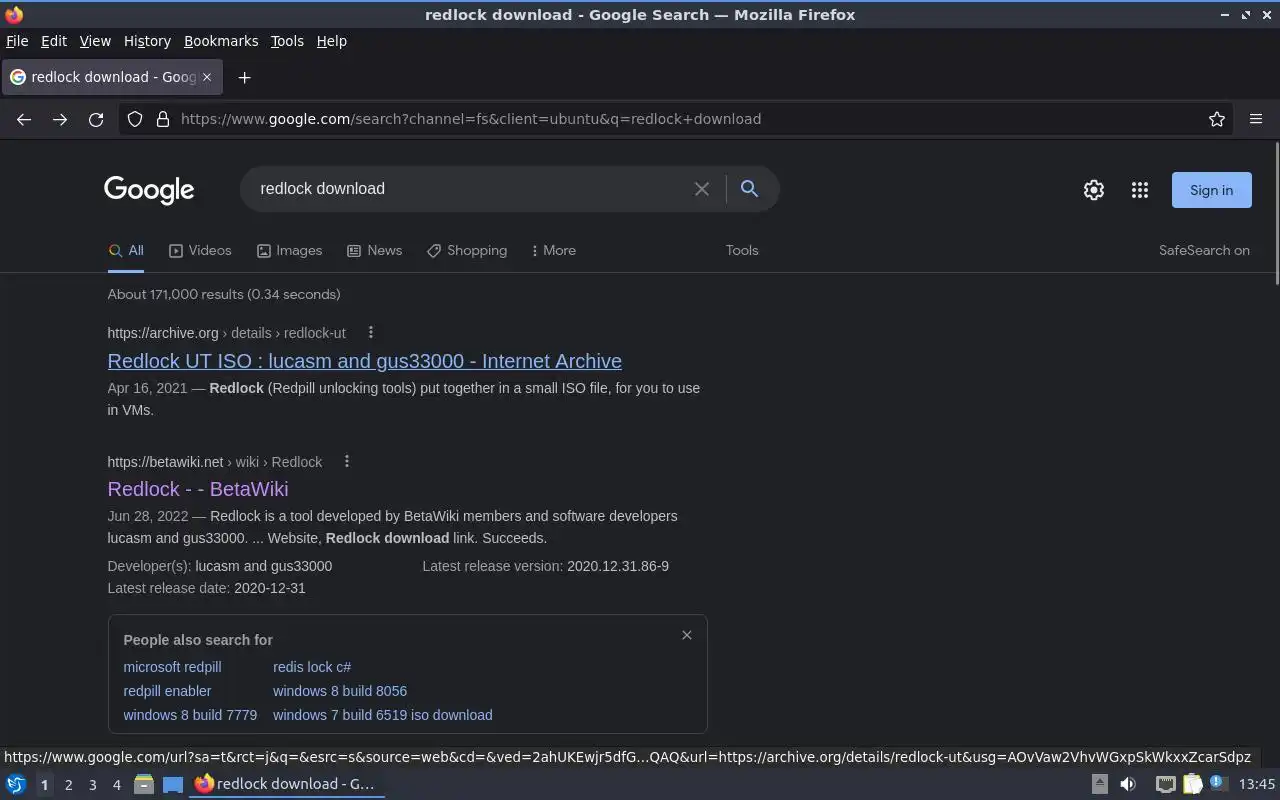Click the page vertical scrollbar
The width and height of the screenshot is (1280, 800).
[1276, 213]
